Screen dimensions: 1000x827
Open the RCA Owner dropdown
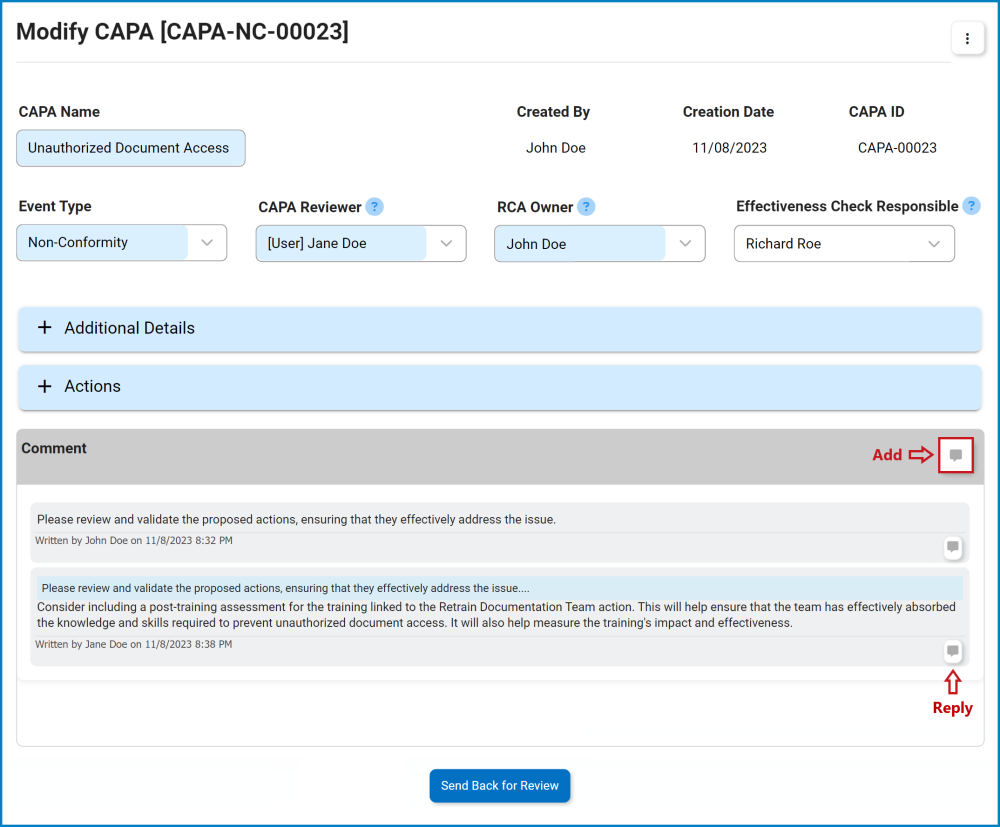[x=685, y=242]
